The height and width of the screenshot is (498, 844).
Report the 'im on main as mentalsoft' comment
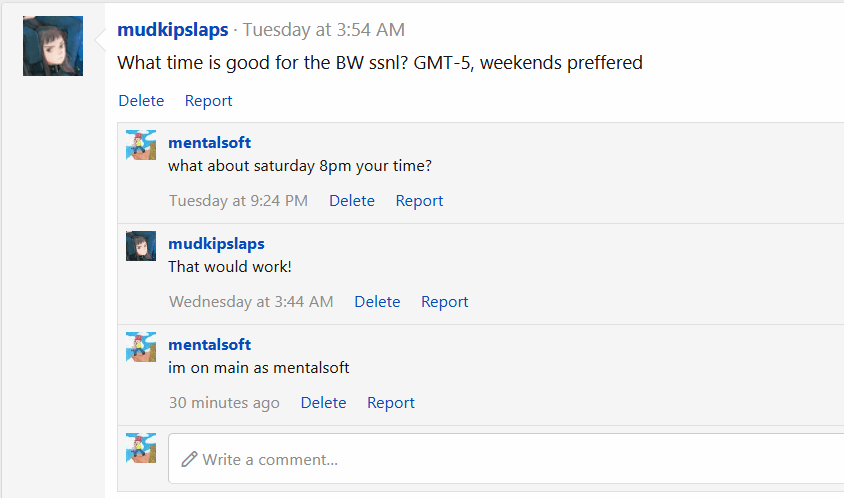(x=390, y=402)
